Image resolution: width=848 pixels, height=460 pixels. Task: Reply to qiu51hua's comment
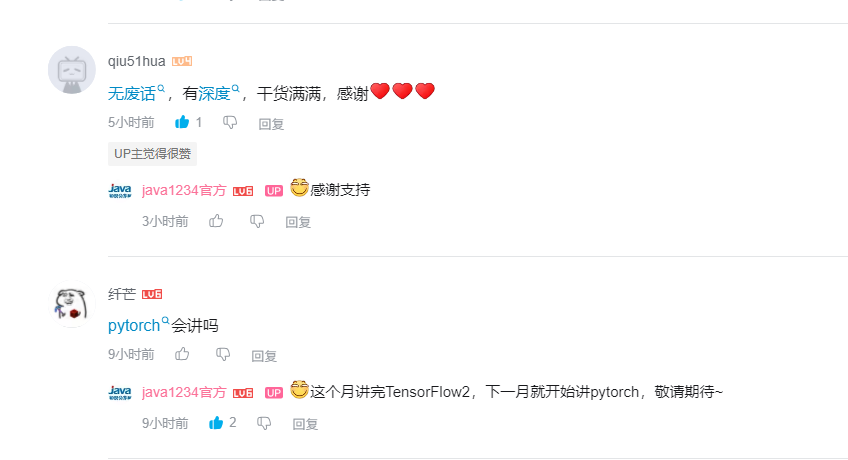pos(271,124)
